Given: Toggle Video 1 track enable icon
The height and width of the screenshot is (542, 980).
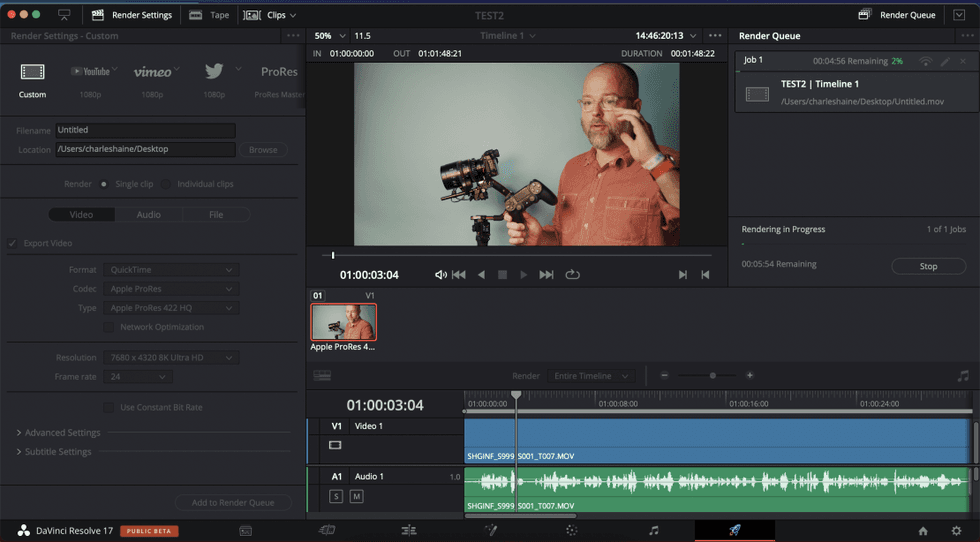Looking at the screenshot, I should click(x=335, y=445).
